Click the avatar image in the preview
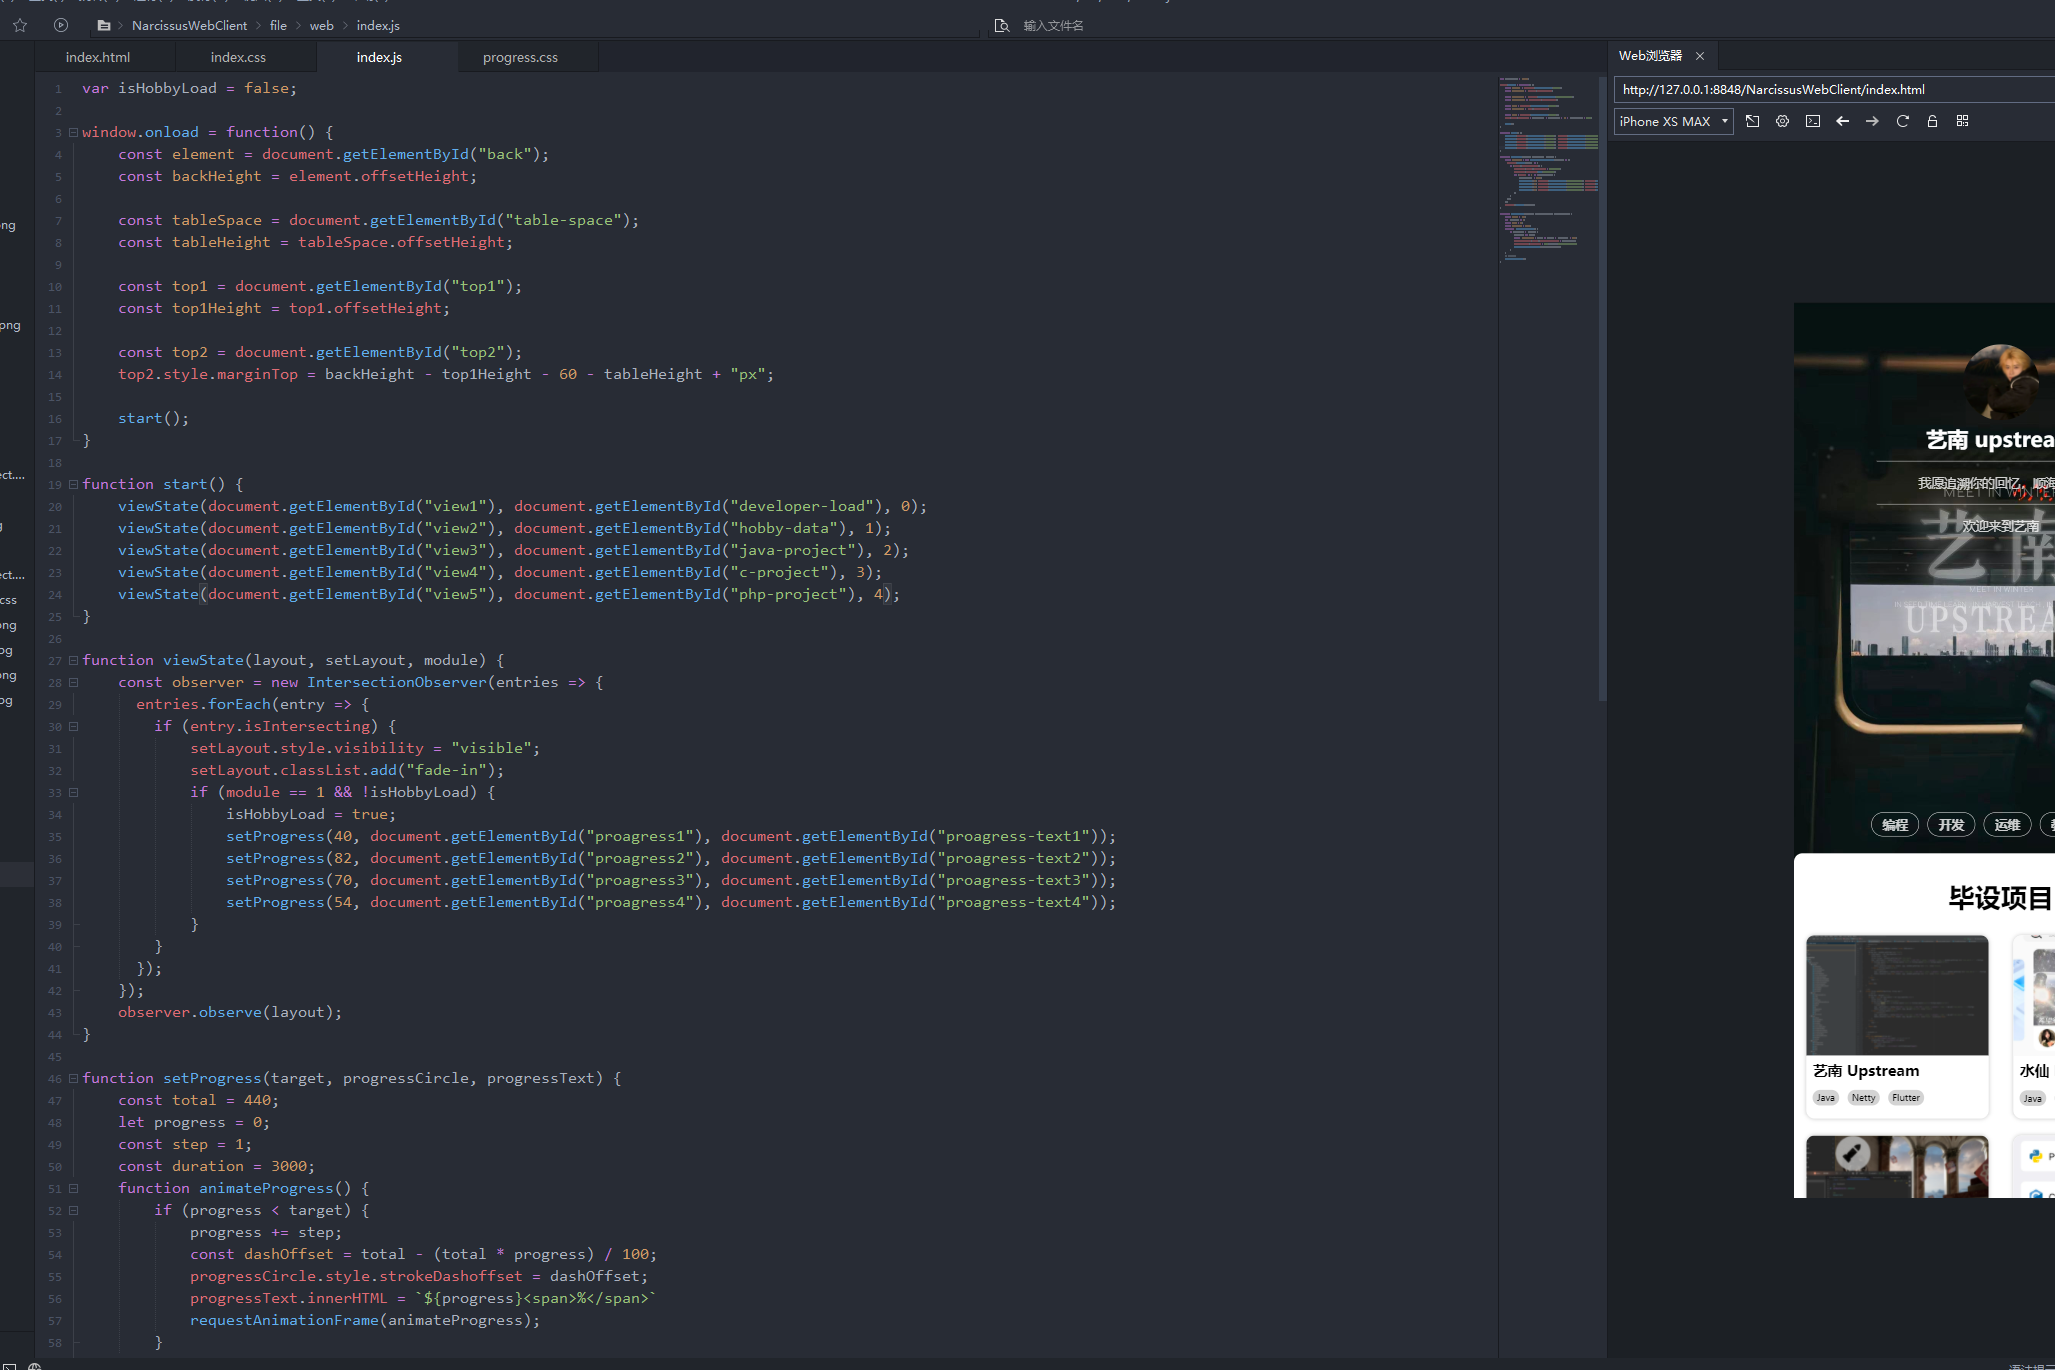The height and width of the screenshot is (1370, 2055). [2003, 381]
